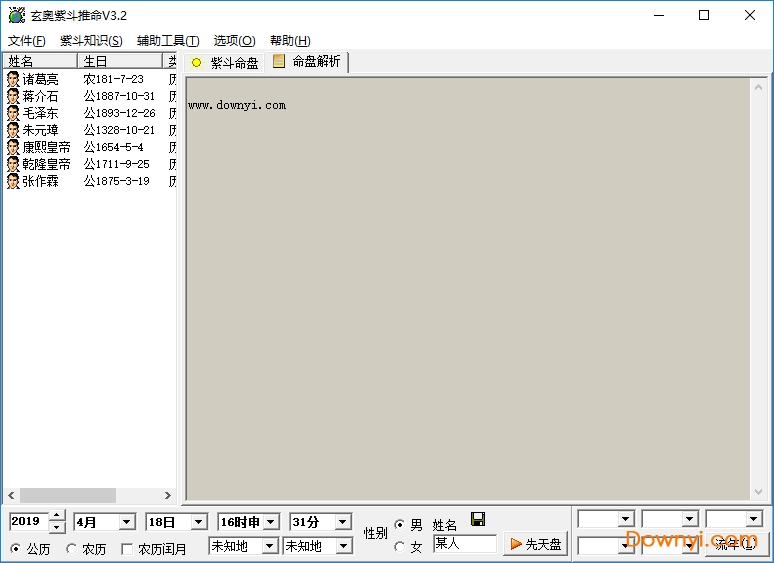The image size is (774, 563).
Task: Enable the 农历闰月 checkbox
Action: click(x=127, y=549)
